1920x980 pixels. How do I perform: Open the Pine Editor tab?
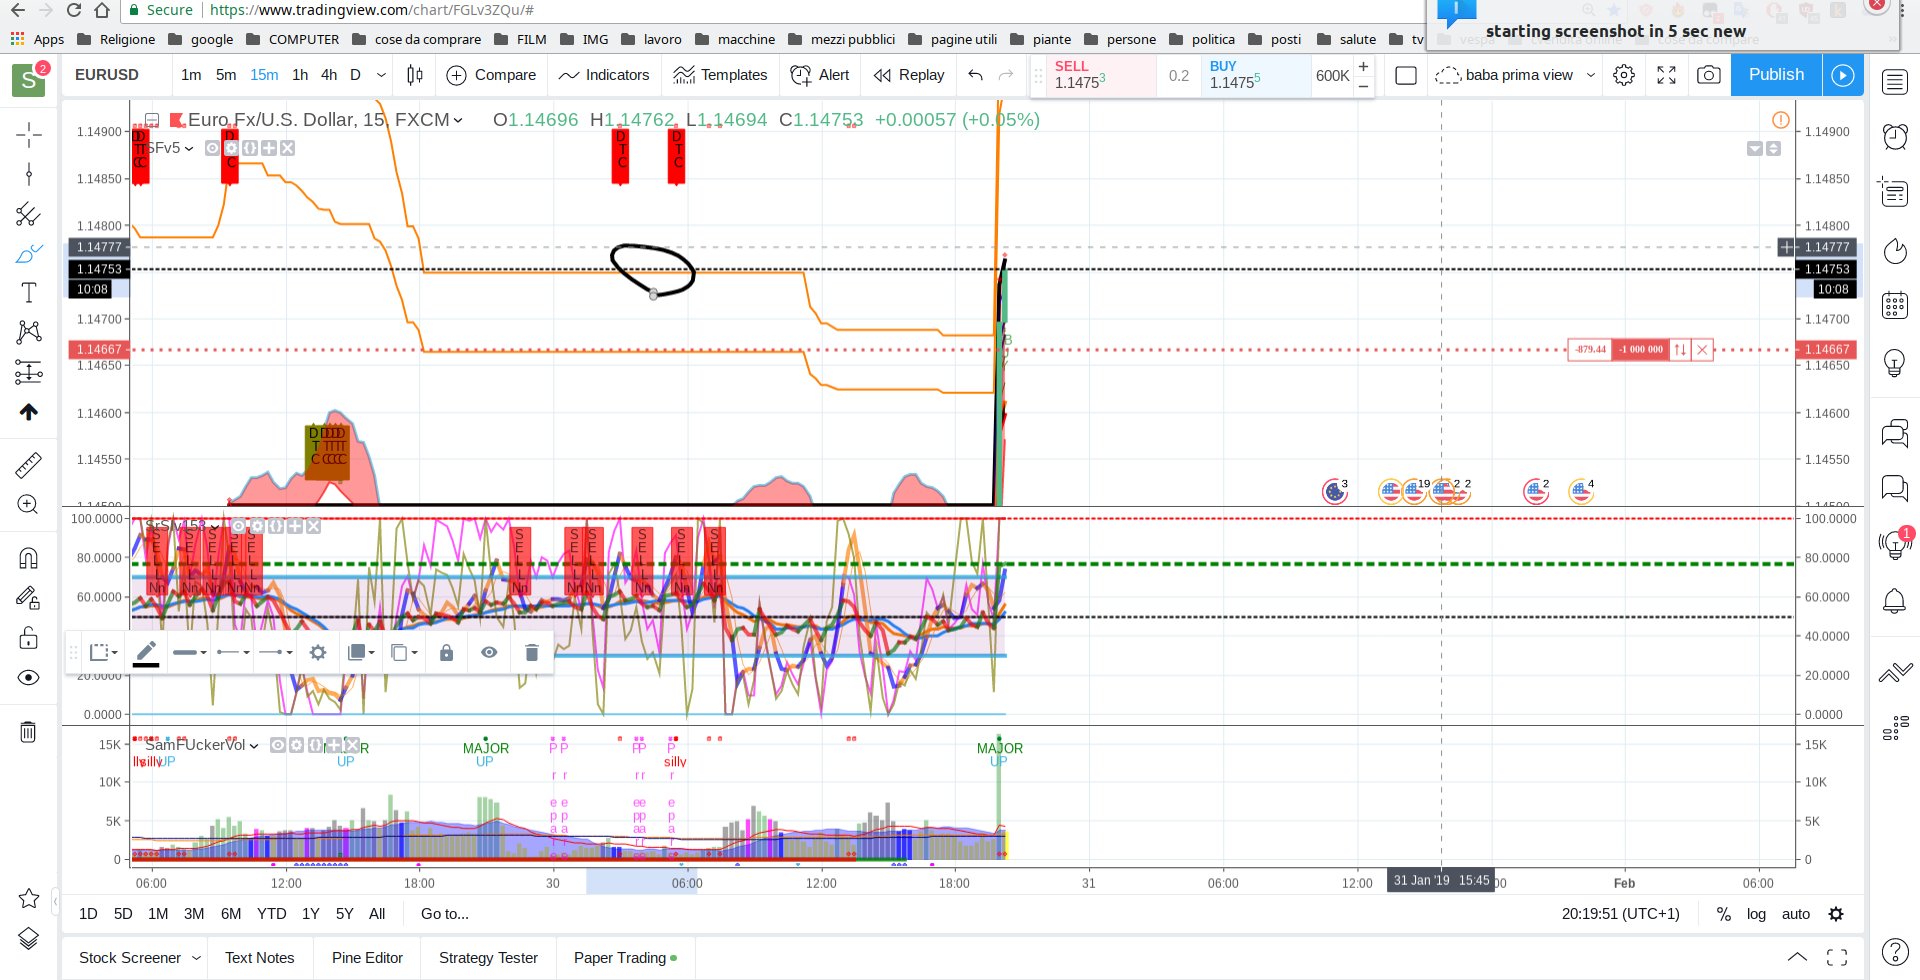pos(367,958)
